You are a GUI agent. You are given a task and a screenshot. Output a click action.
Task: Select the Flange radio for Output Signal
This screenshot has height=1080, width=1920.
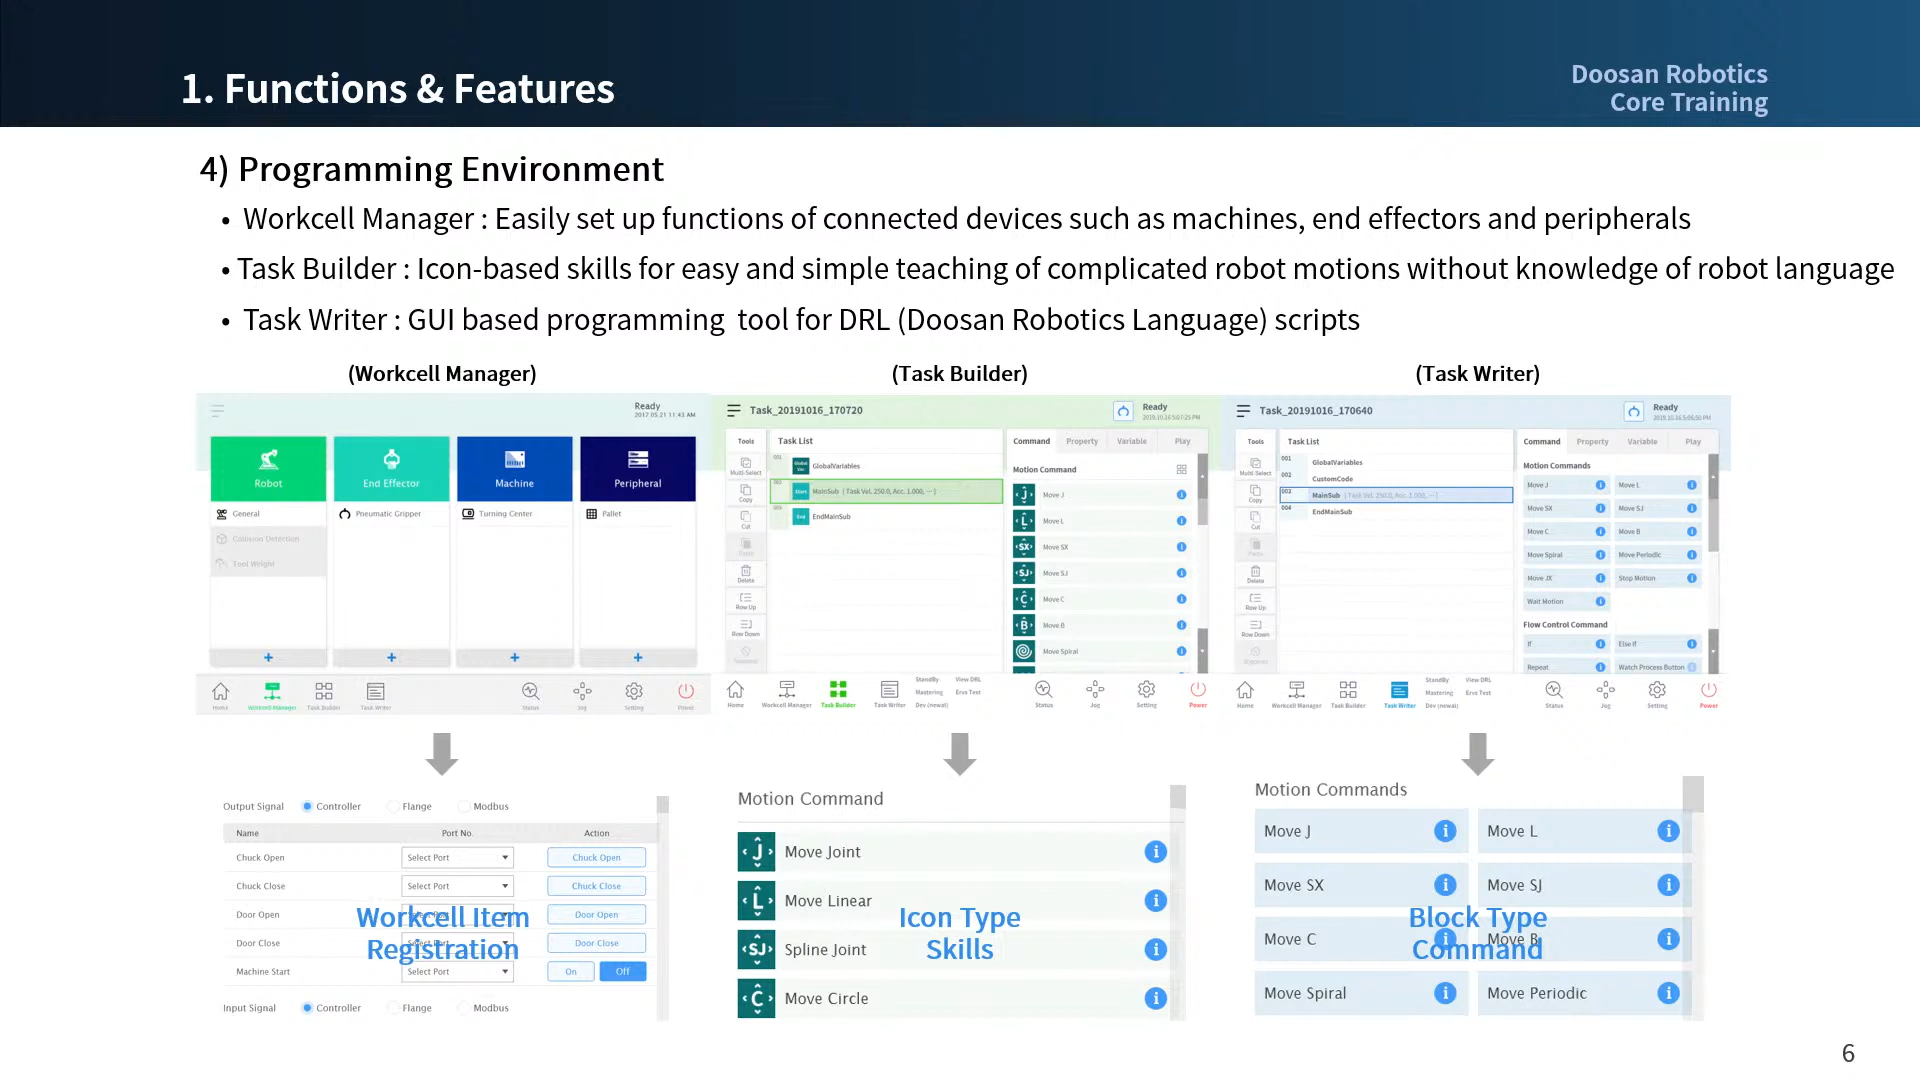pos(393,806)
